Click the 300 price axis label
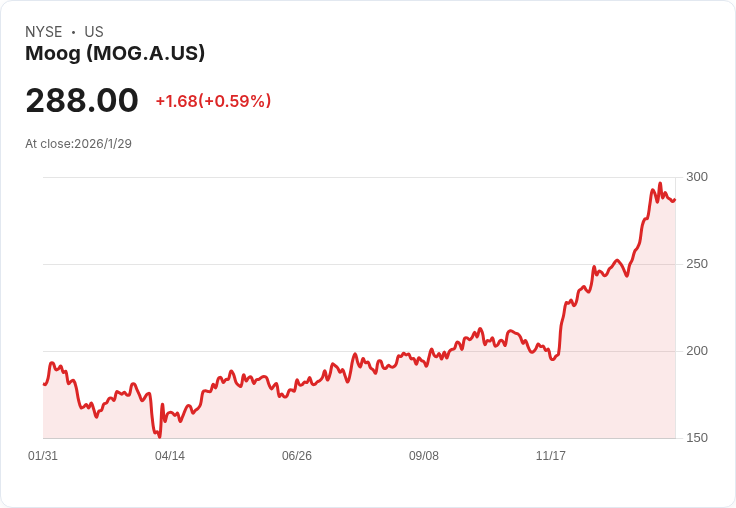This screenshot has width=736, height=508. [697, 177]
